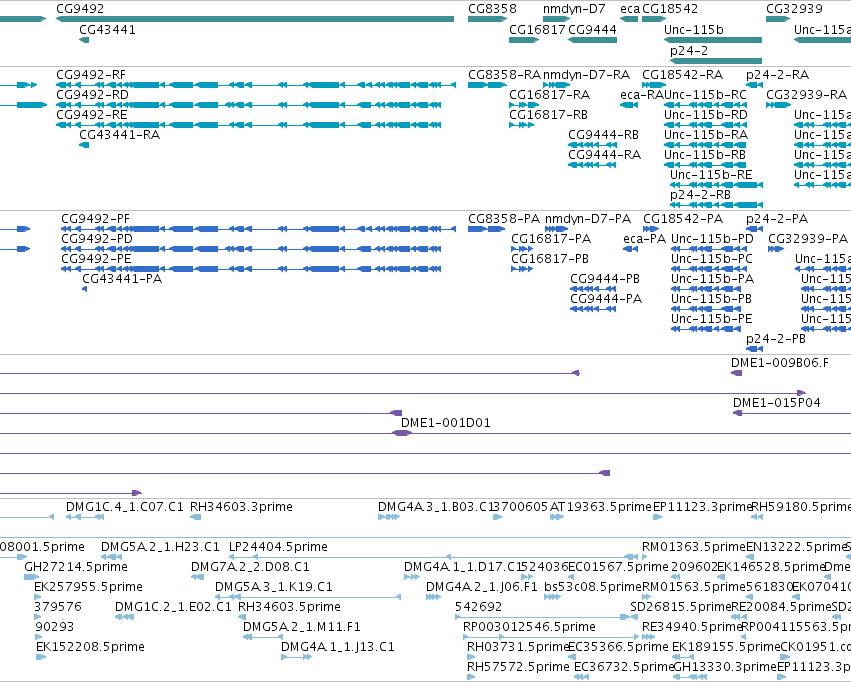Viewport: 851px width, 682px height.
Task: Select the nmdyn-D7-RA transcript label
Action: [587, 74]
